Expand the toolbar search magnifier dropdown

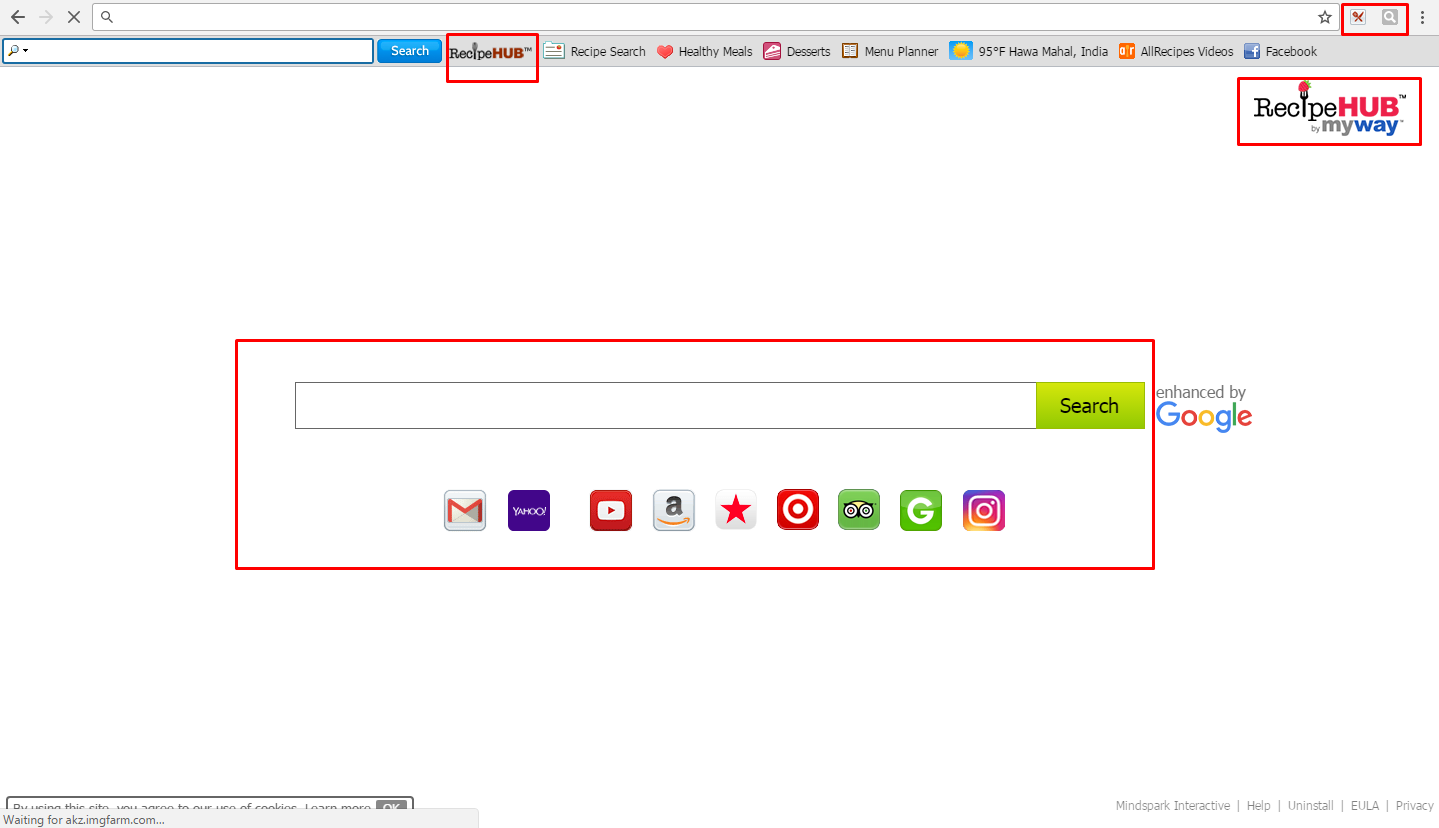pos(18,51)
